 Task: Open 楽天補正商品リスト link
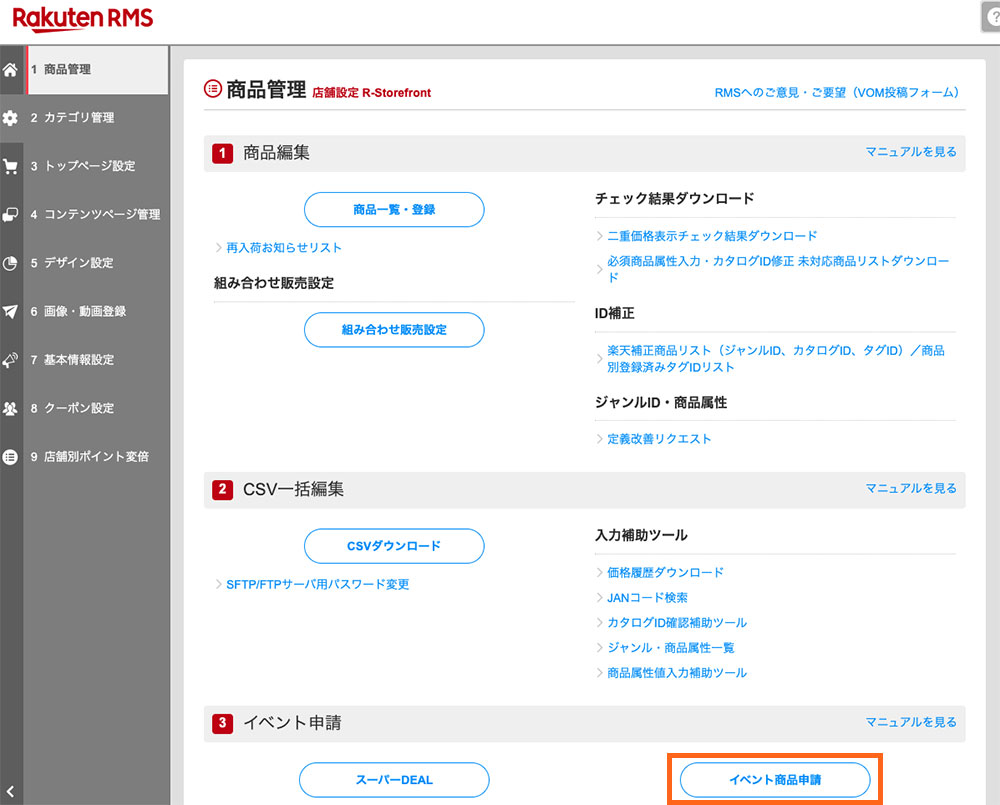(776, 358)
